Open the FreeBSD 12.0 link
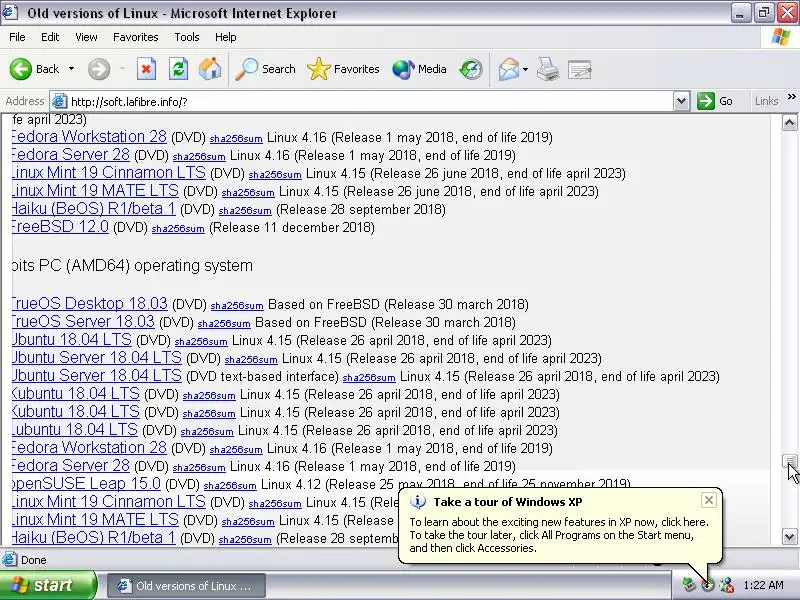The image size is (800, 600). coord(60,227)
